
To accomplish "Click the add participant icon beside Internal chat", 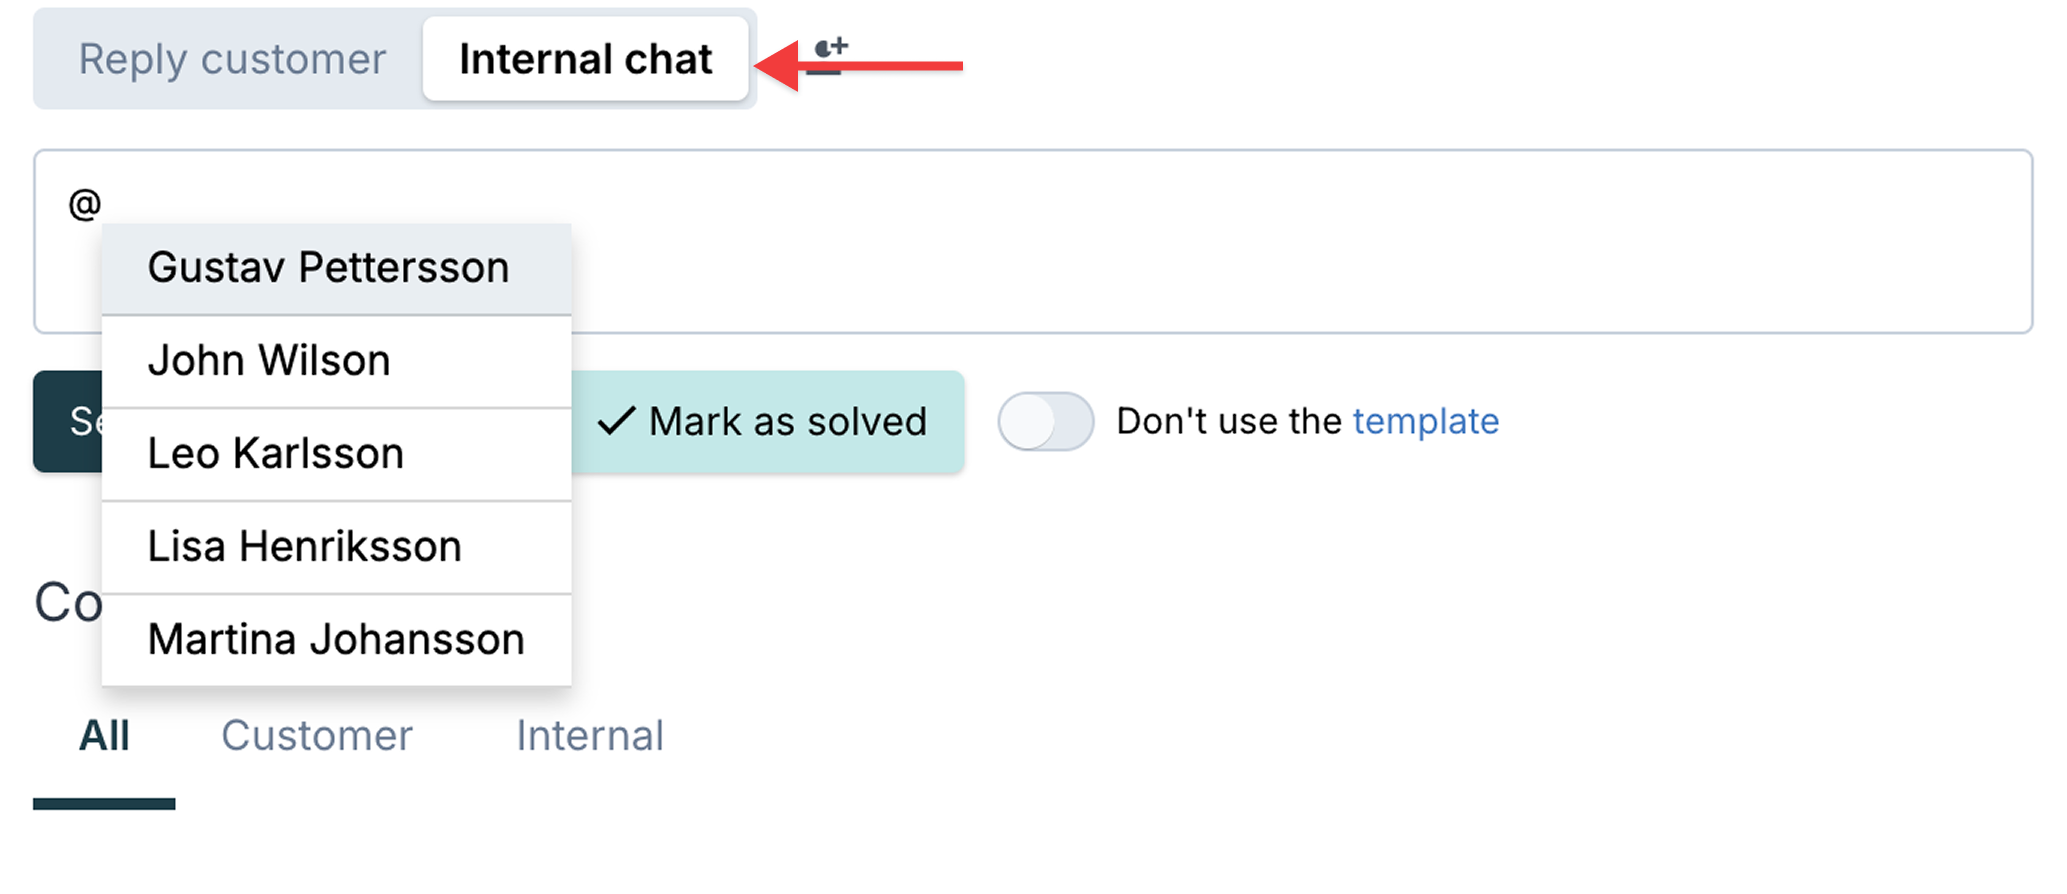I will [830, 57].
